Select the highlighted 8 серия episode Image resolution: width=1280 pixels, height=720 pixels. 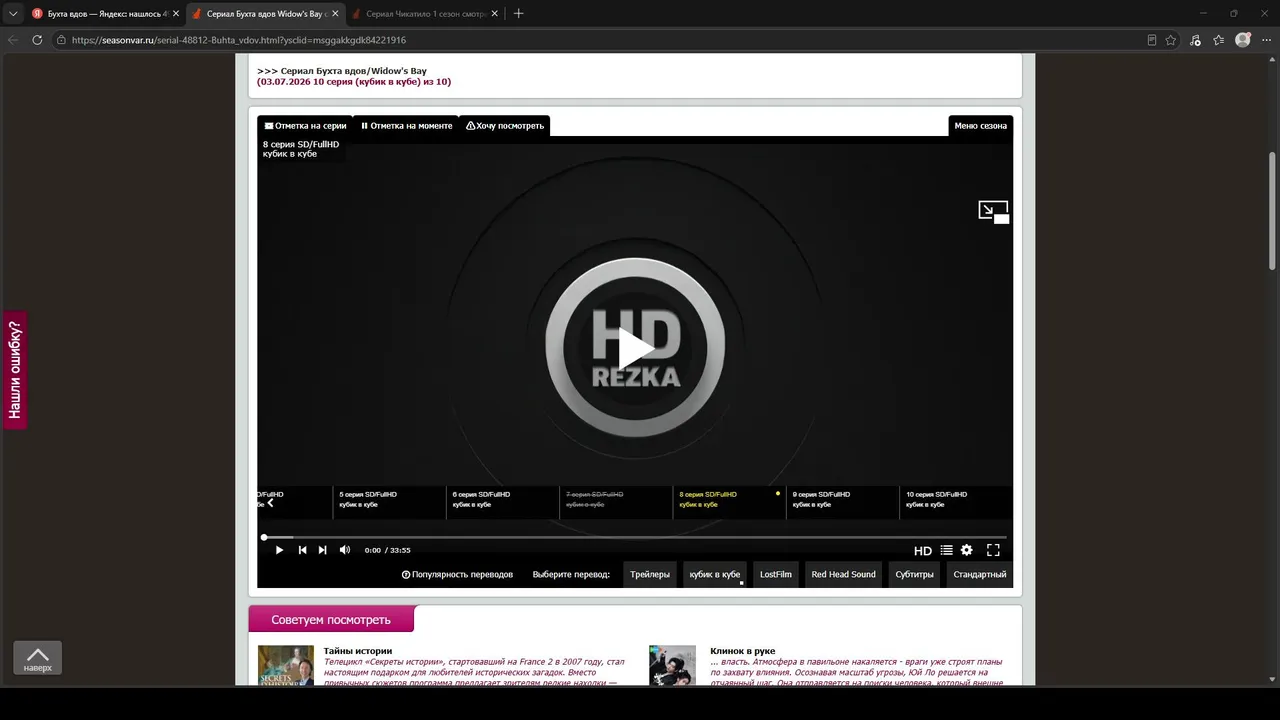tap(729, 502)
